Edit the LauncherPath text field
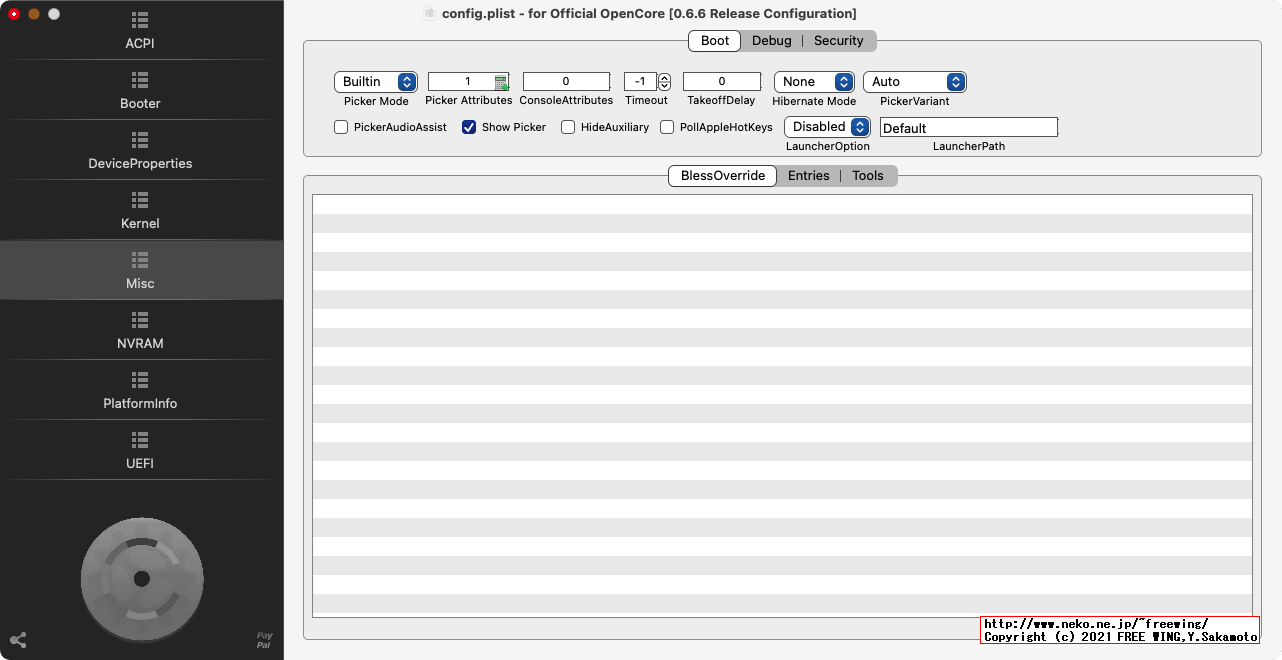Viewport: 1282px width, 660px height. click(x=967, y=127)
